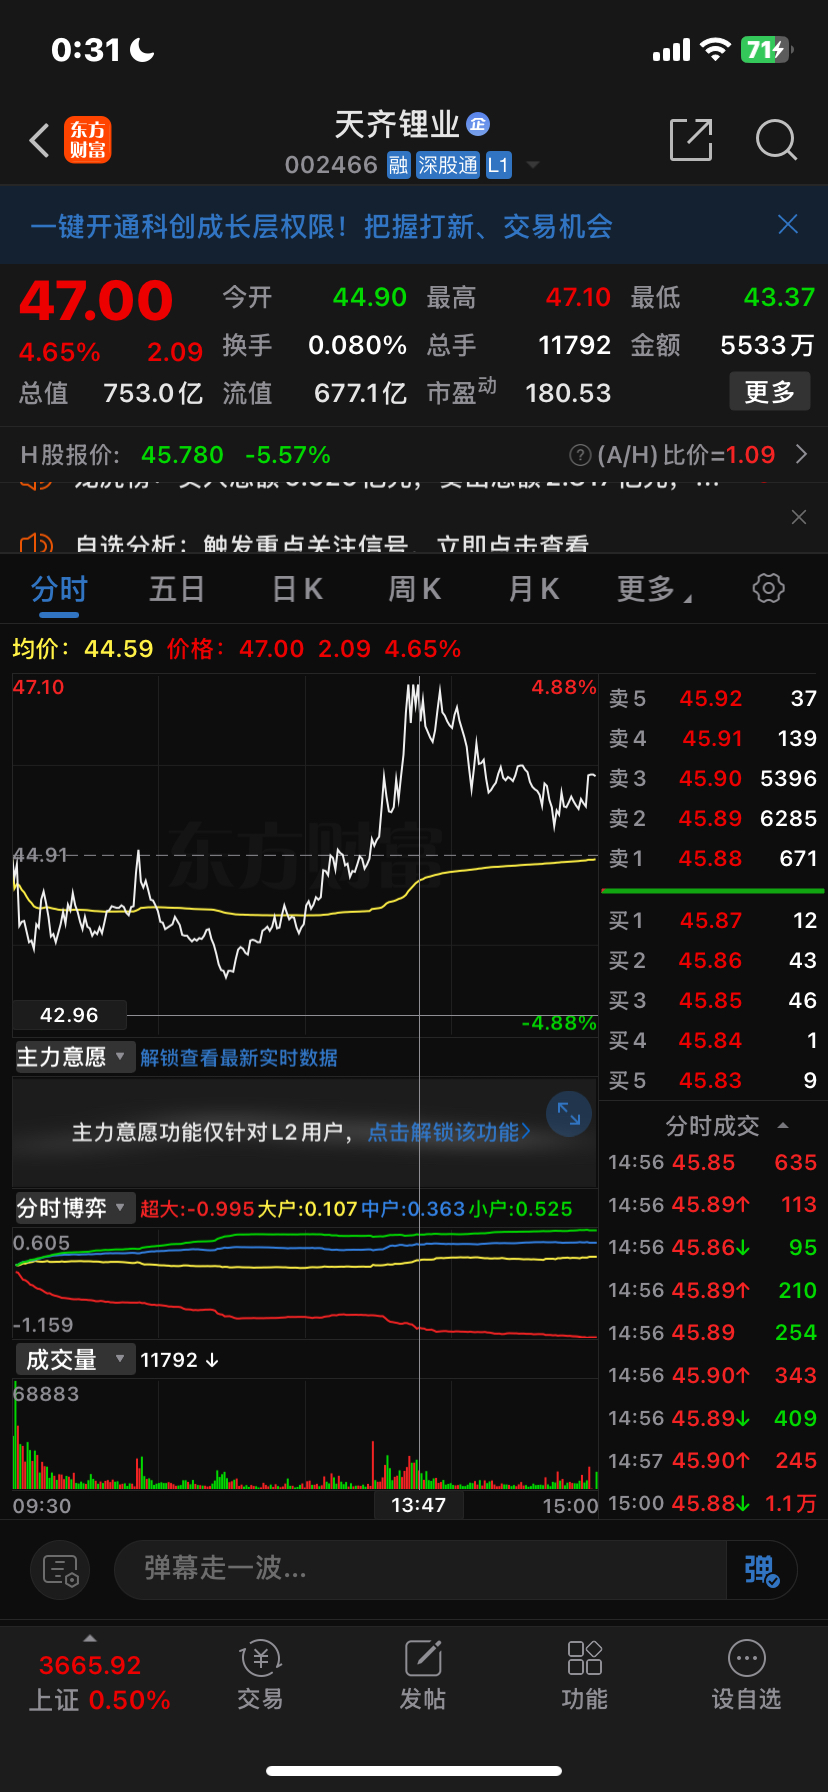Switch to the 日K chart tab
This screenshot has height=1792, width=828.
coord(297,589)
